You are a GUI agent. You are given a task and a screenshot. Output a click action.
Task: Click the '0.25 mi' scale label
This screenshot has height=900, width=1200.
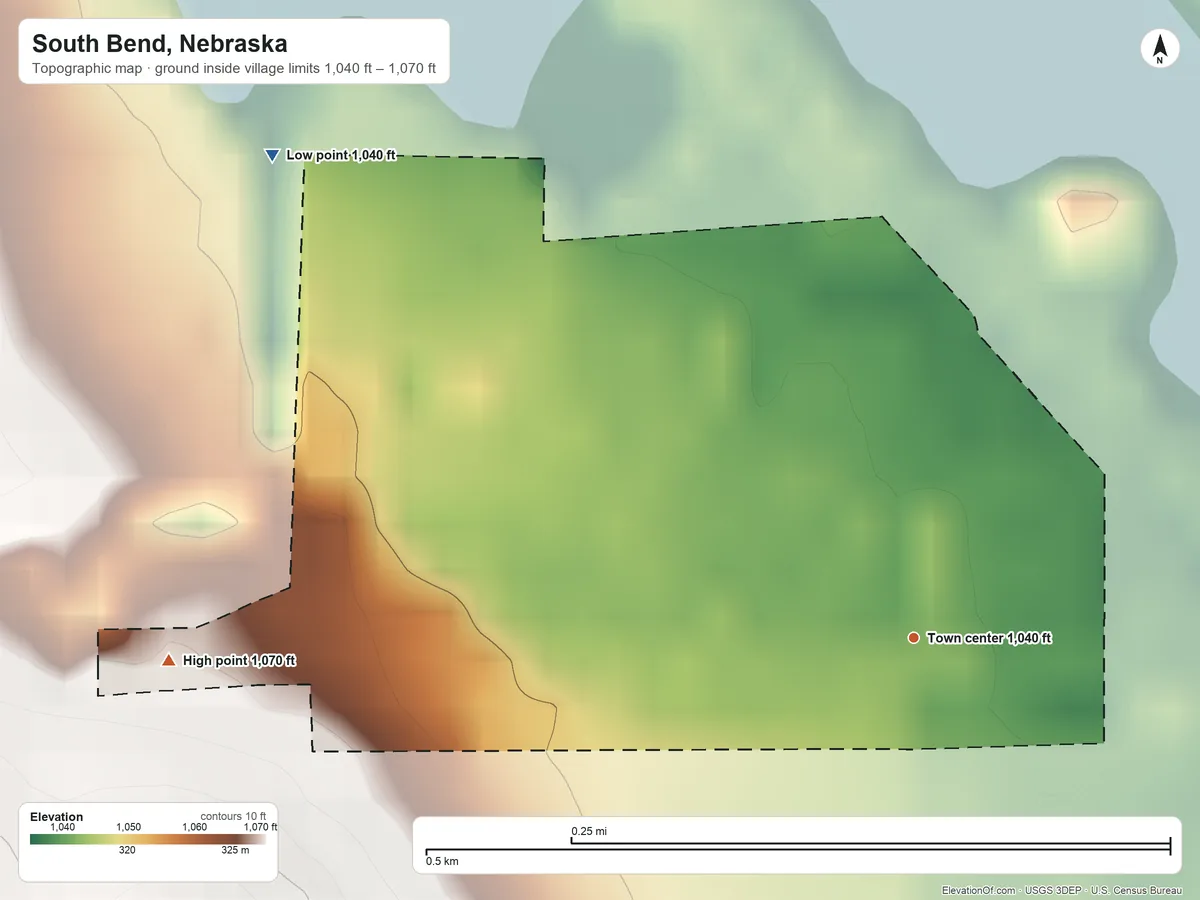click(x=589, y=831)
